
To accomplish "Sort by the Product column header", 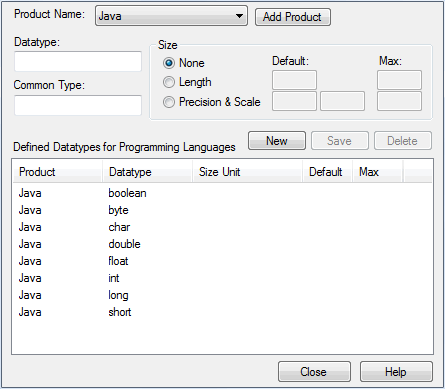I will click(57, 172).
